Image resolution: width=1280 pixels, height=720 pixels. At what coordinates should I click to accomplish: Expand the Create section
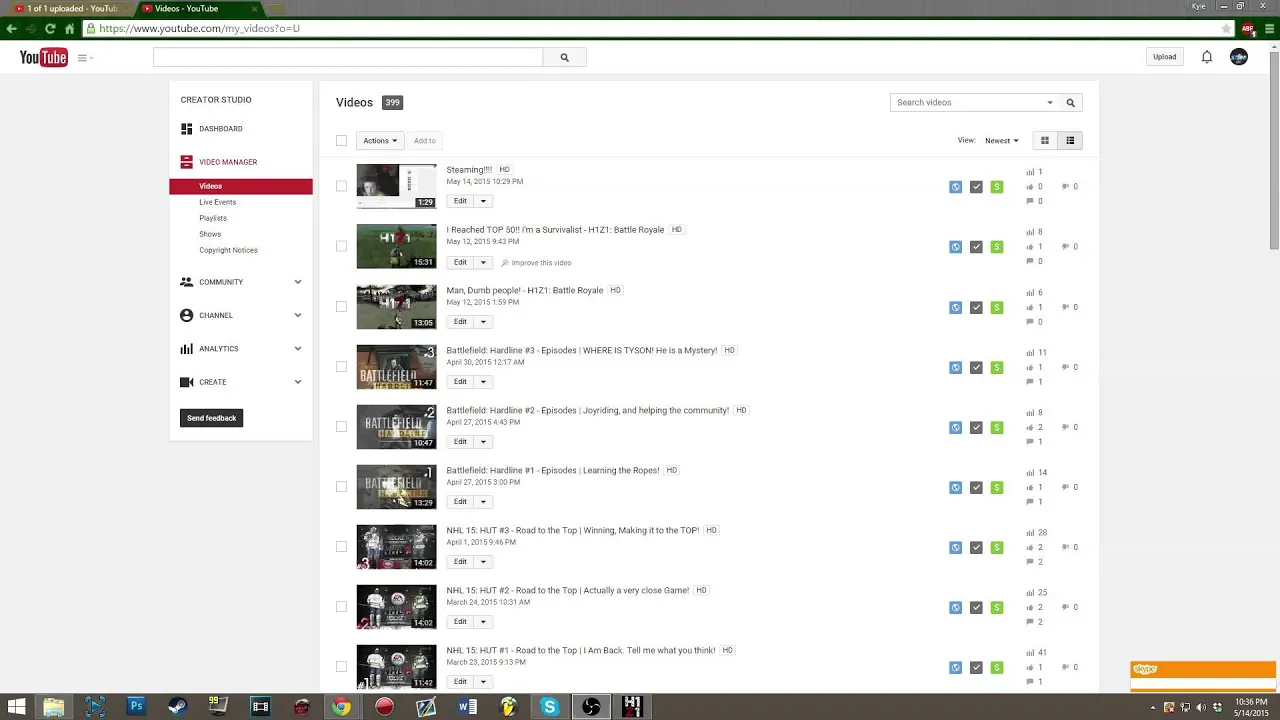coord(297,382)
